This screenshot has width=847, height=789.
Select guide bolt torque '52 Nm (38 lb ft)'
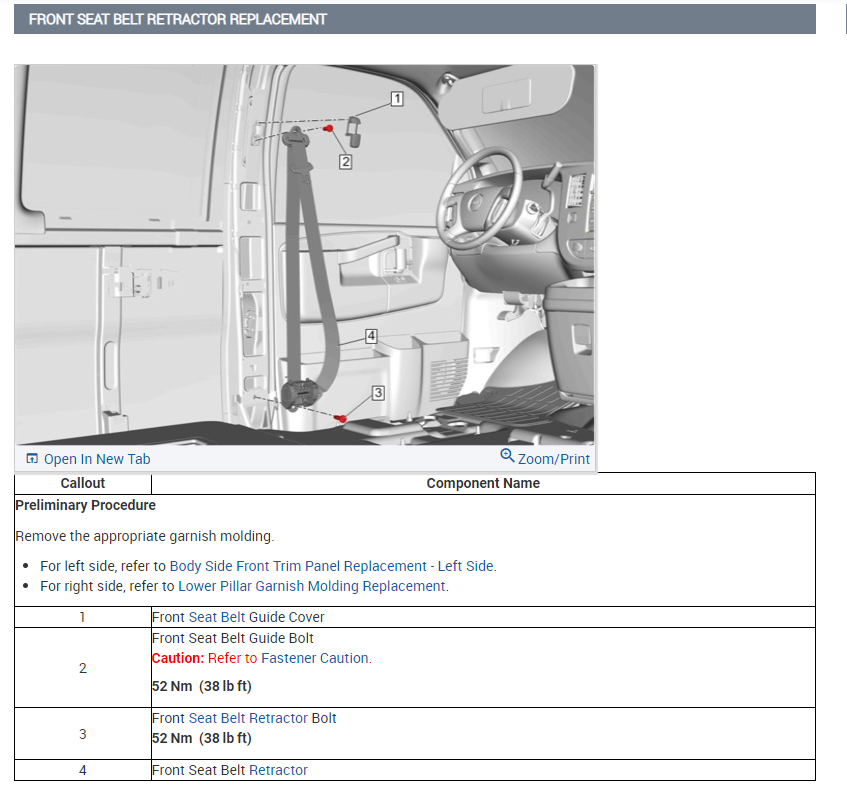click(x=202, y=686)
